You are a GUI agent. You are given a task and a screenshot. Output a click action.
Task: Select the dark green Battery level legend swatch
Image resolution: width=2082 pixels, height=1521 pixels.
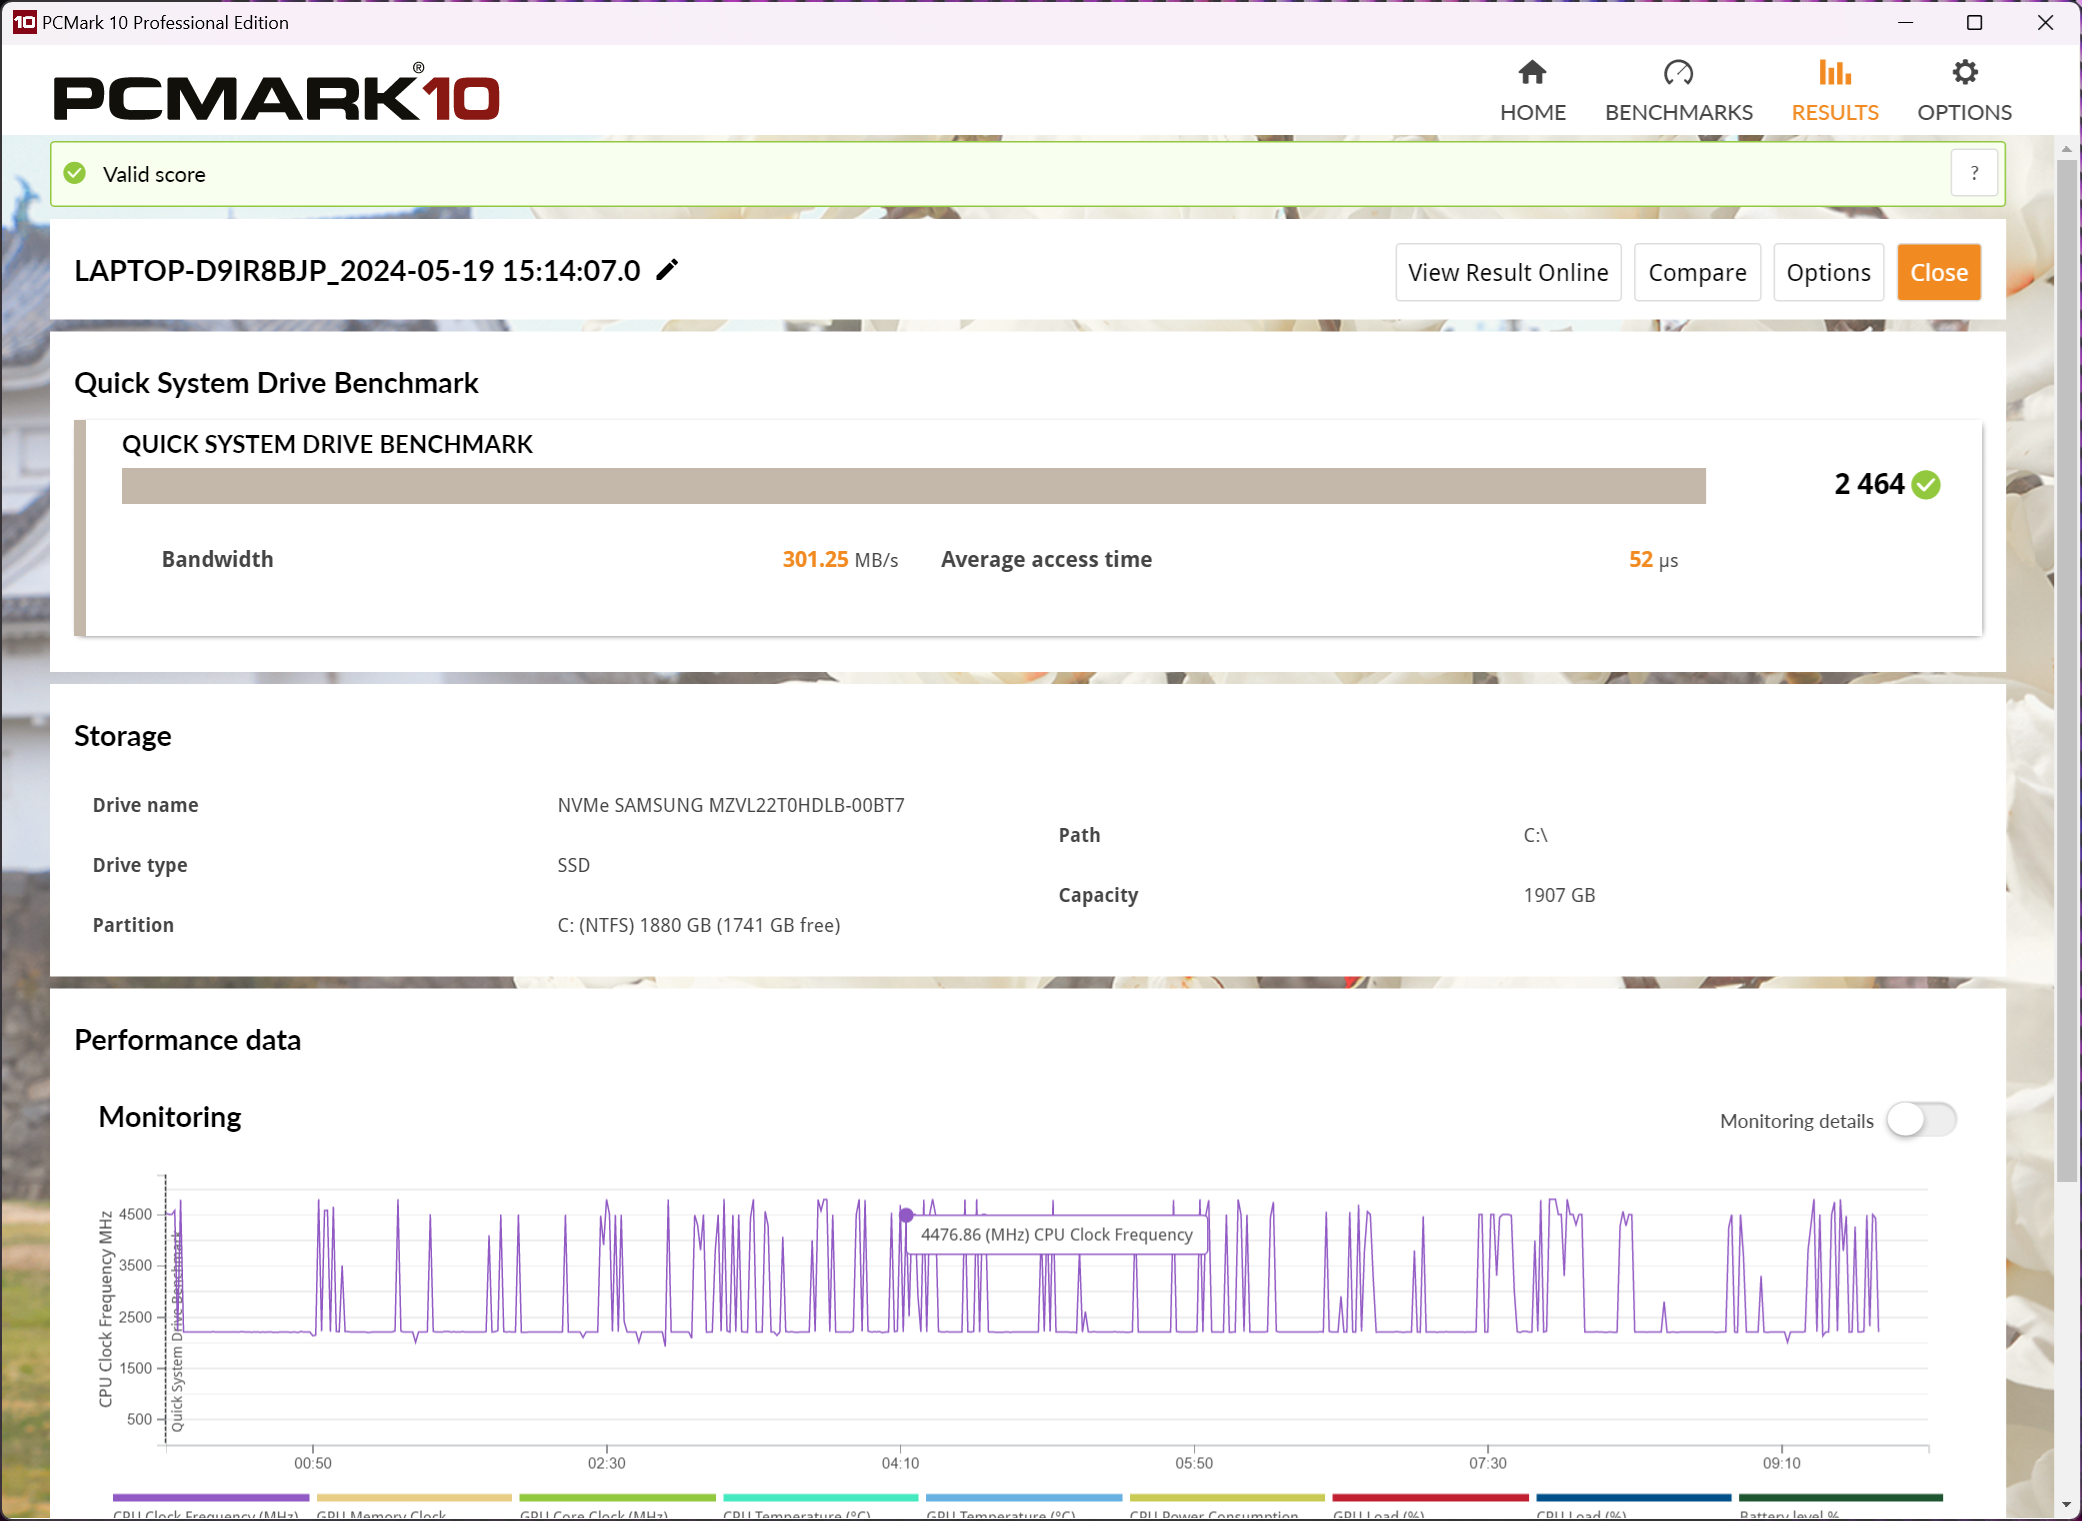[1841, 1497]
